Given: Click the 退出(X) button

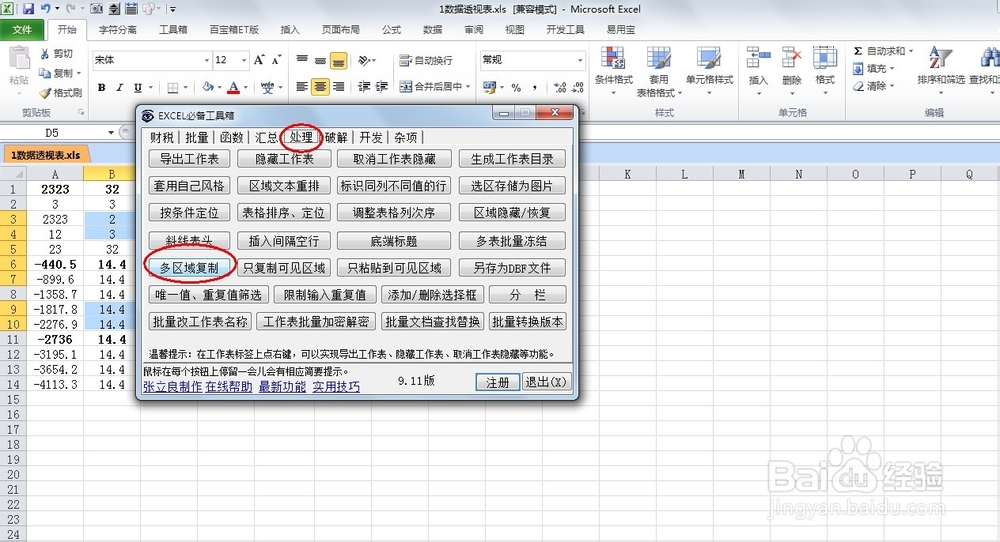Looking at the screenshot, I should pyautogui.click(x=546, y=382).
